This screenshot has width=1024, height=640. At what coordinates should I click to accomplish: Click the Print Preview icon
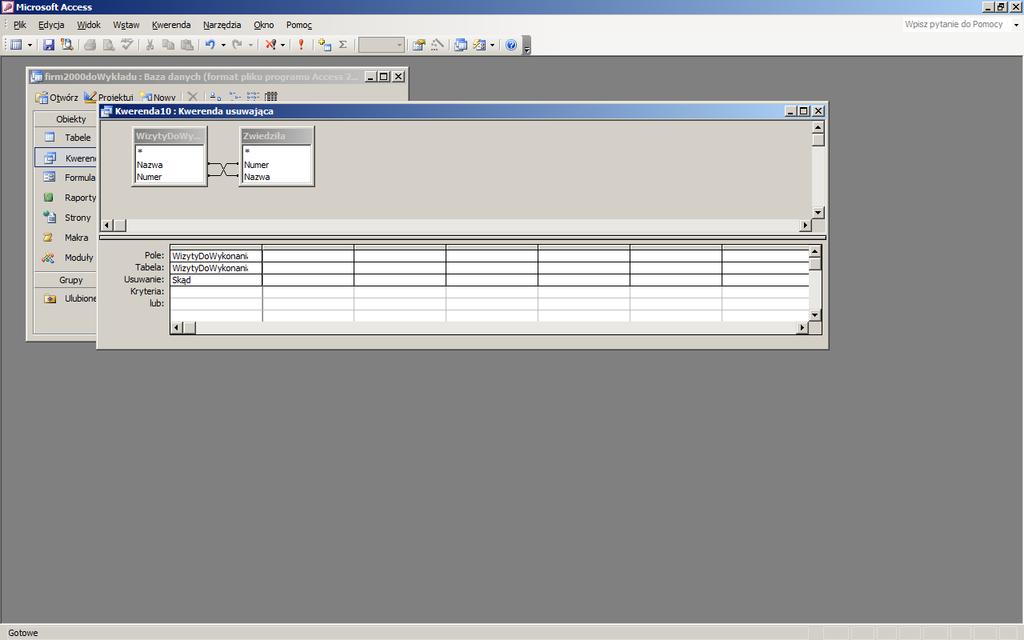coord(108,44)
